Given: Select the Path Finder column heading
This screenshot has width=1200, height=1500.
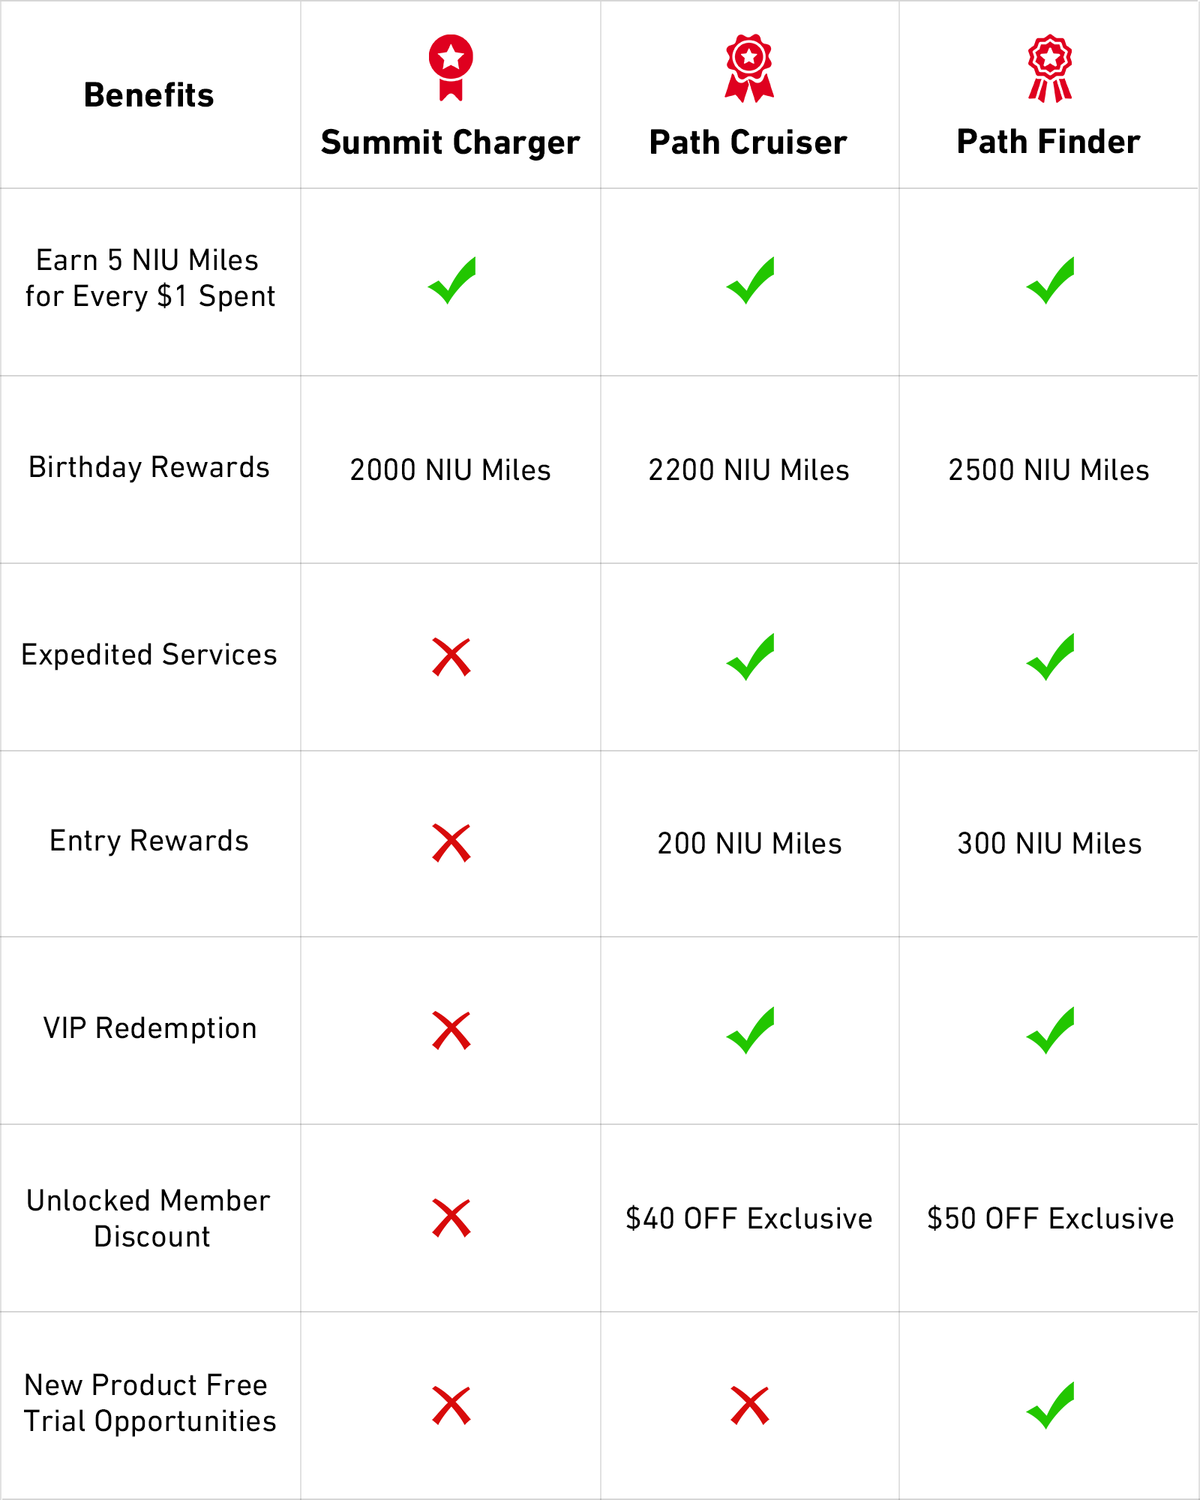Looking at the screenshot, I should click(1048, 142).
